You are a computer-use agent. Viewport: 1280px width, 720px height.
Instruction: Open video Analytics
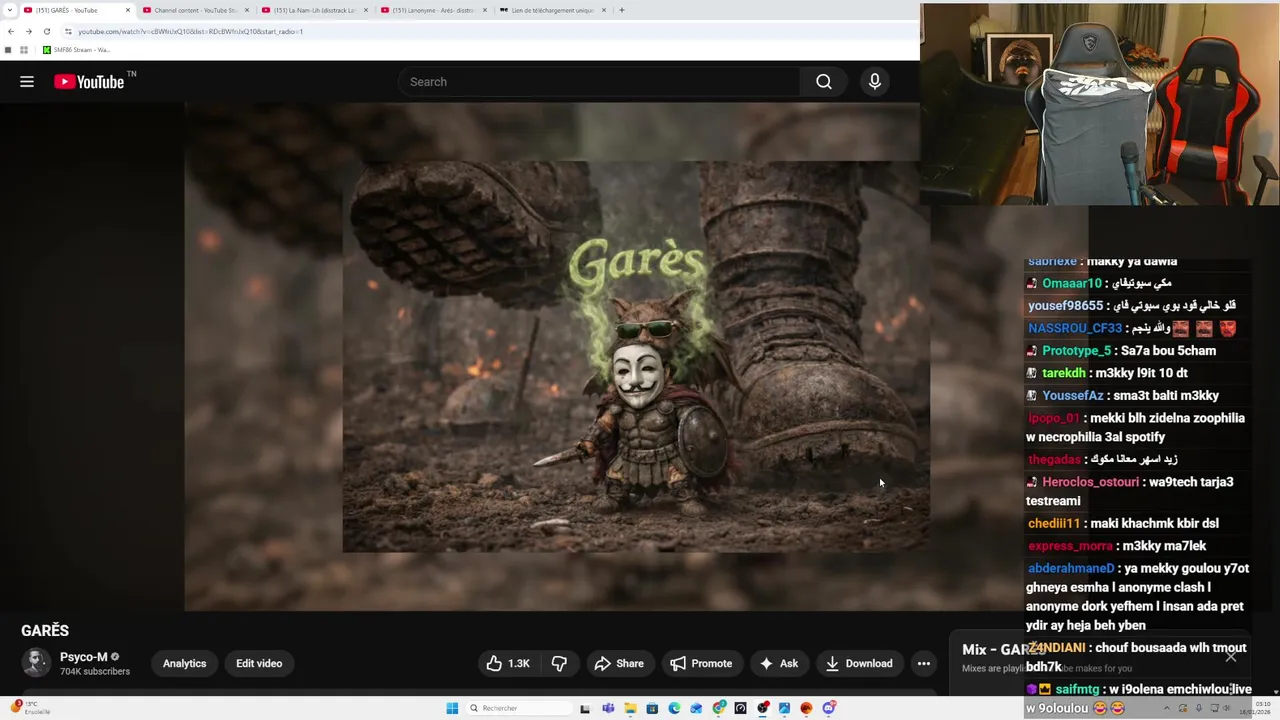(185, 663)
